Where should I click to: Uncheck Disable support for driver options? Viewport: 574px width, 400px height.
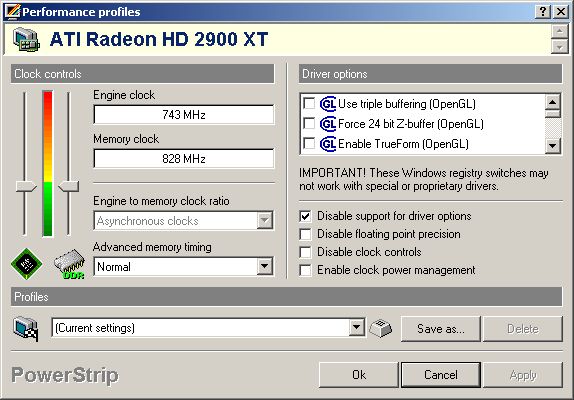pyautogui.click(x=305, y=216)
